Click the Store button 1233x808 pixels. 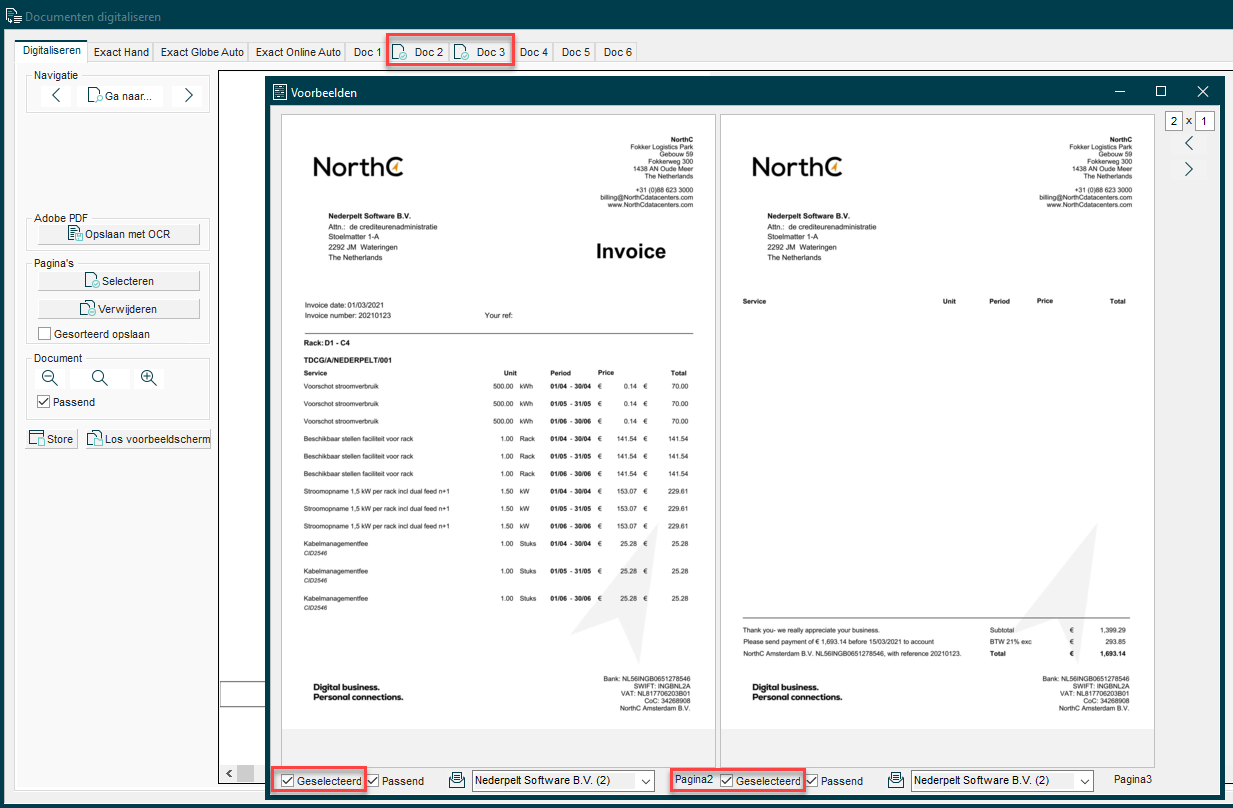pos(51,439)
